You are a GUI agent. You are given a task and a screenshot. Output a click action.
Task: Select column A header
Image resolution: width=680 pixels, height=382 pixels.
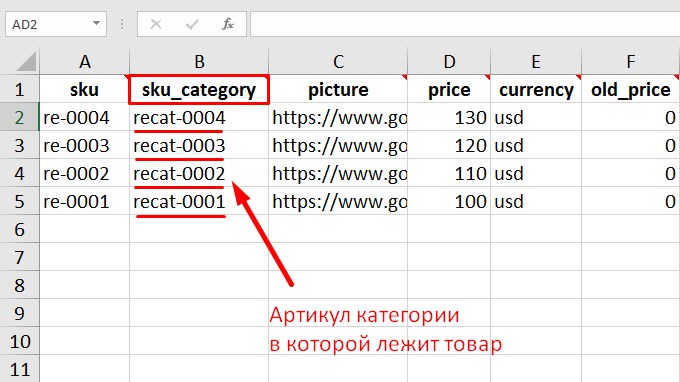pyautogui.click(x=85, y=61)
